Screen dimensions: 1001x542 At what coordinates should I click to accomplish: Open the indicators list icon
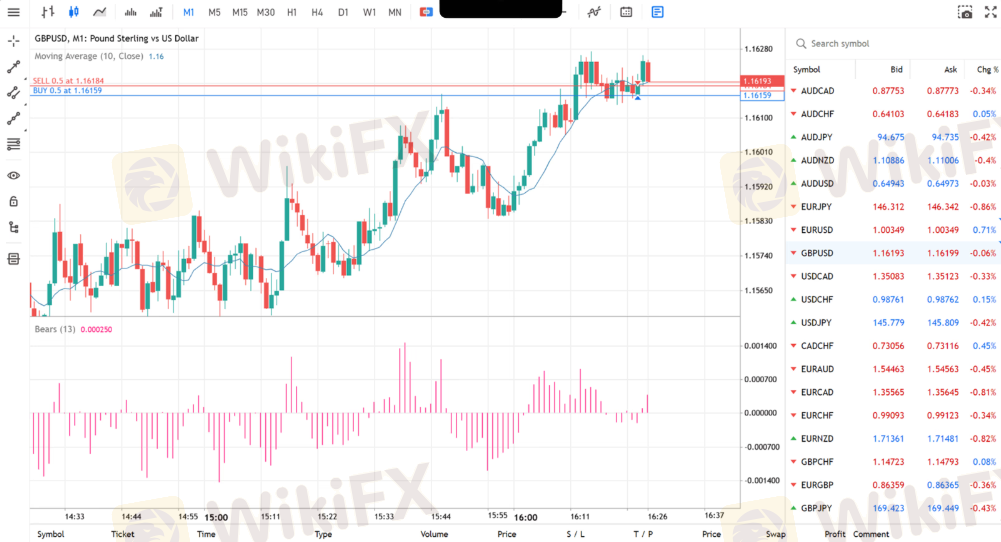tap(594, 12)
